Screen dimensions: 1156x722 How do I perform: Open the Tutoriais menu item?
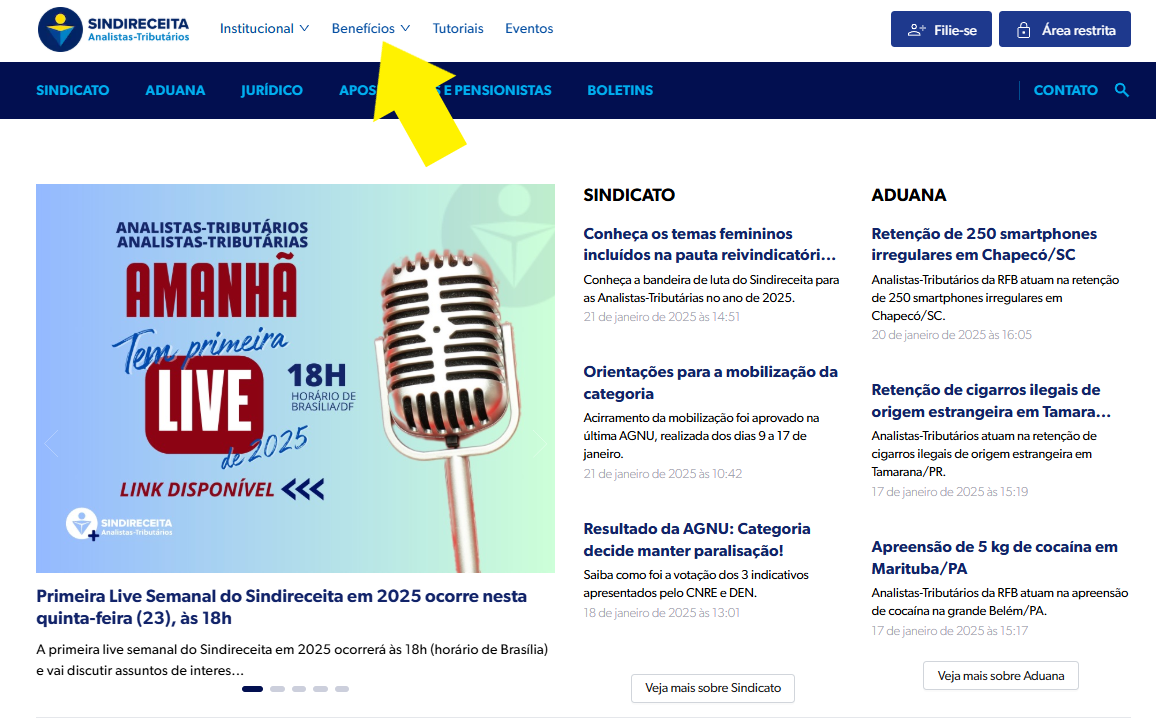pyautogui.click(x=458, y=29)
